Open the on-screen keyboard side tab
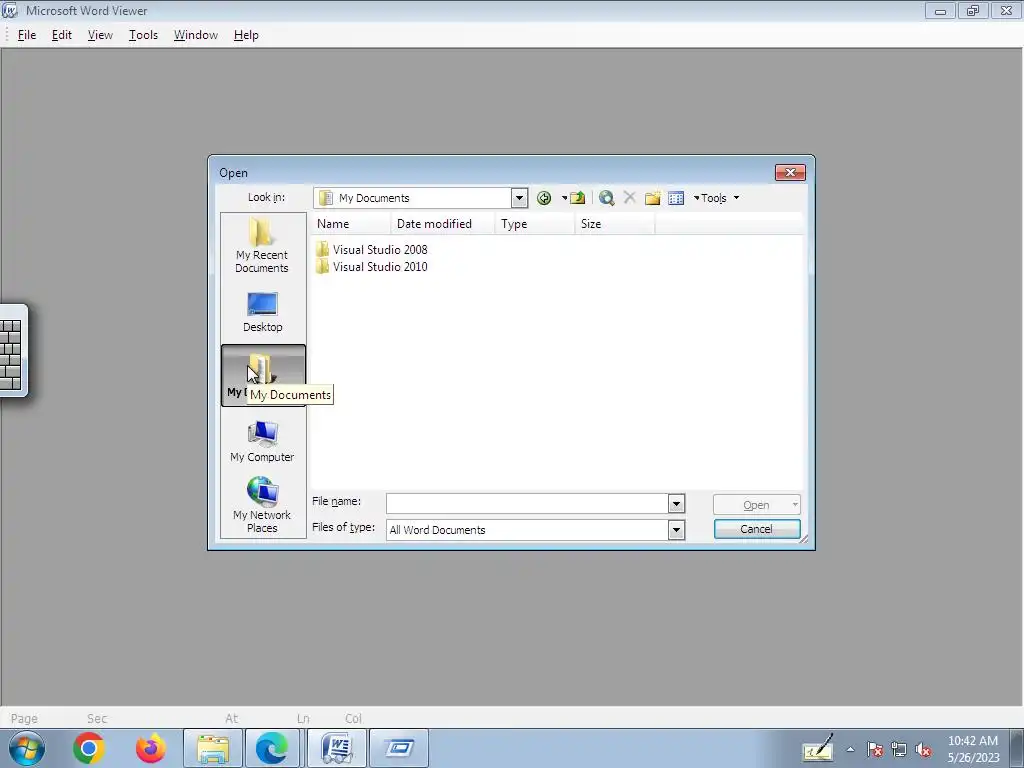This screenshot has height=768, width=1024. point(12,350)
